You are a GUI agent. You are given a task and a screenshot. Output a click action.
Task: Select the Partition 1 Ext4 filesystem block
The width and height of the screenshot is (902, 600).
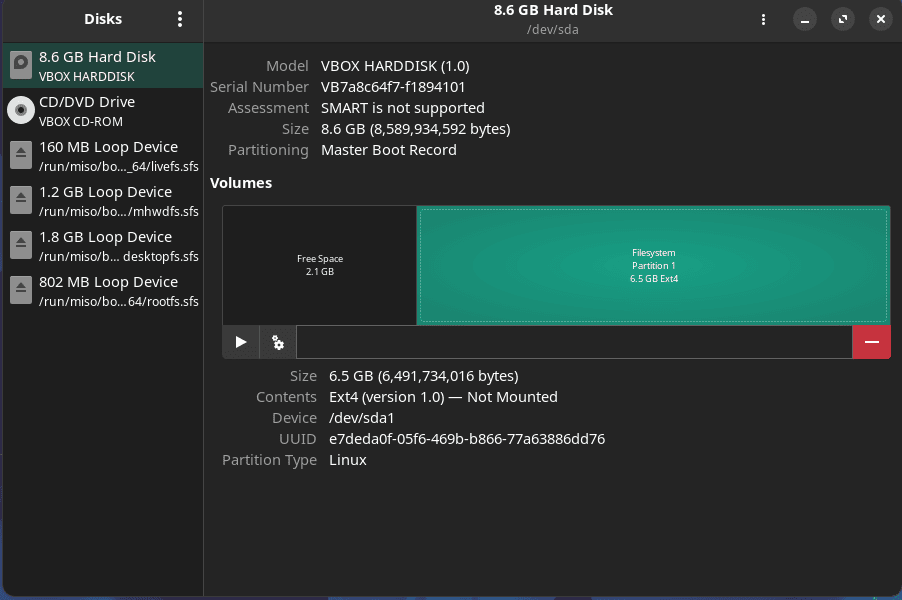point(653,265)
